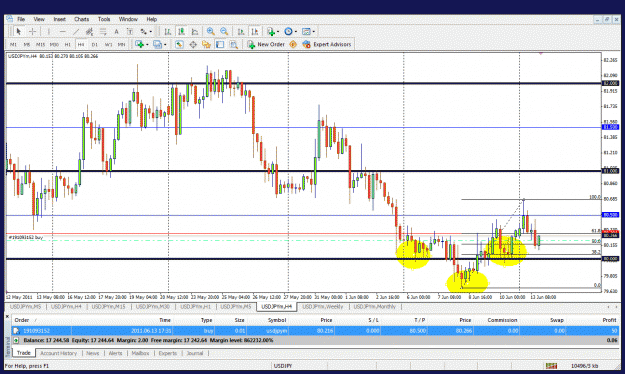This screenshot has height=374, width=625.
Task: Select the Cursor arrow tool
Action: tap(19, 31)
